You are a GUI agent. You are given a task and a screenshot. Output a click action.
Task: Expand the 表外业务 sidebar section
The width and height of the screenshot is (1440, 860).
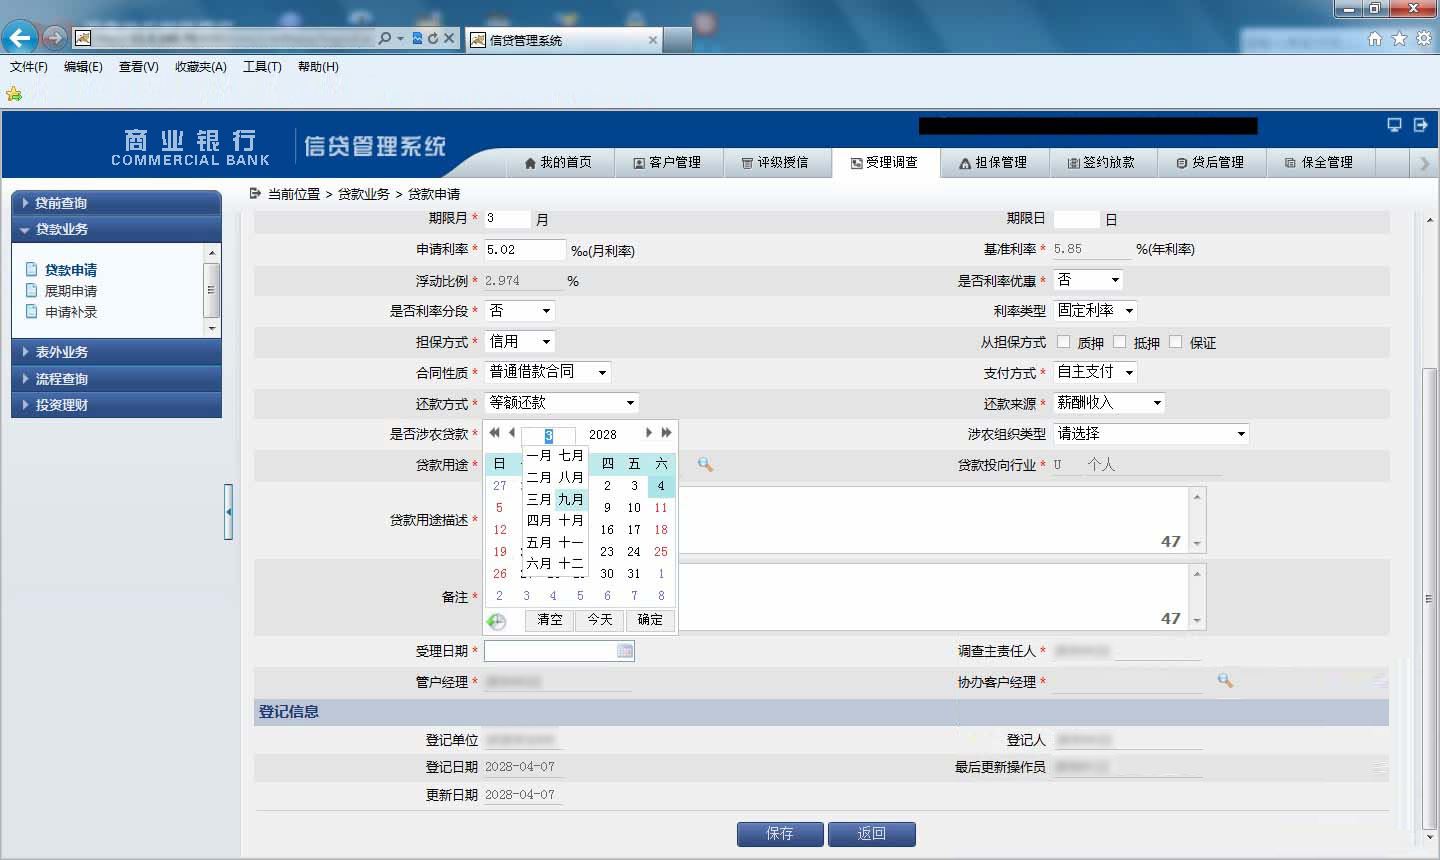tap(116, 352)
